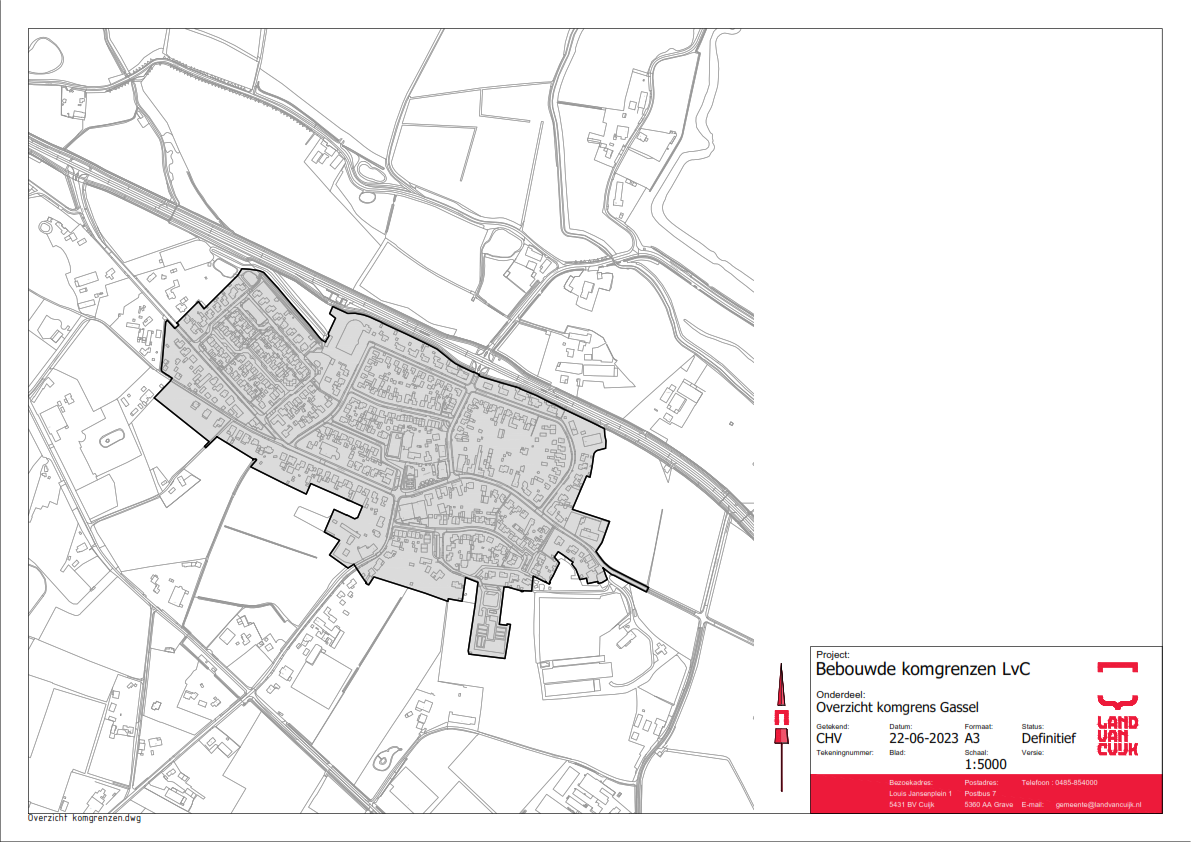Click the scale value 1:5000
Image resolution: width=1191 pixels, height=842 pixels.
coord(986,764)
